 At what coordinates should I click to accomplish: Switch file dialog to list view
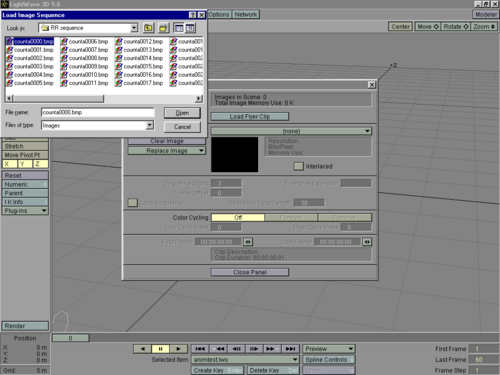click(179, 28)
